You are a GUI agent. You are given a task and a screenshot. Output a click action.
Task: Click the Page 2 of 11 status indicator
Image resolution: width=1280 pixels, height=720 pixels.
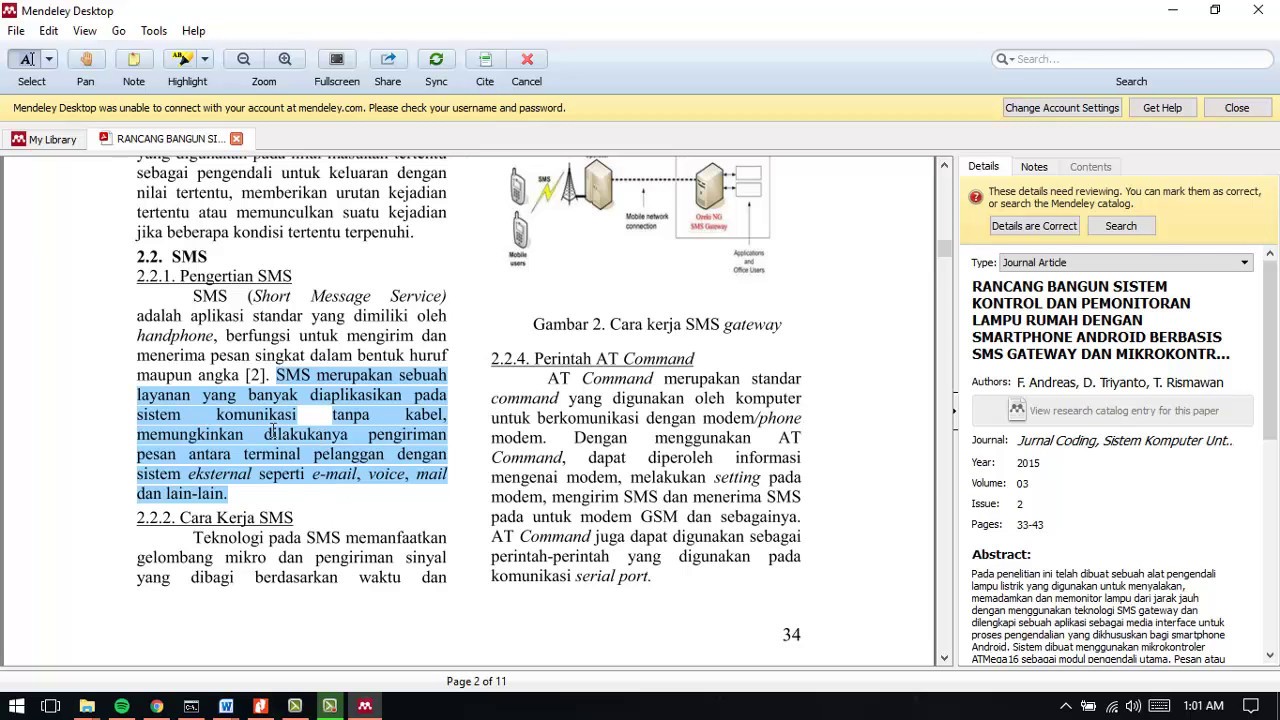[476, 681]
